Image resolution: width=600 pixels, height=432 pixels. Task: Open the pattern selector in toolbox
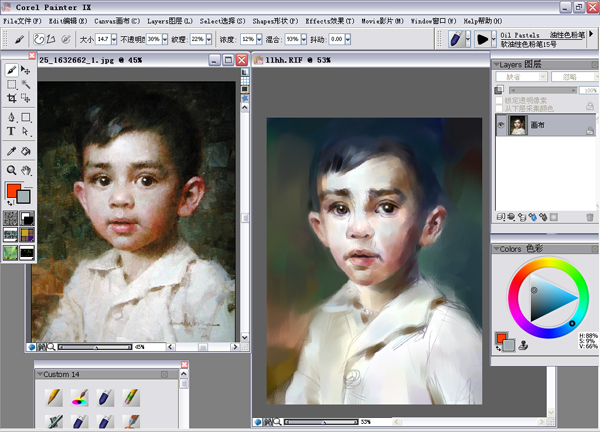tap(11, 235)
